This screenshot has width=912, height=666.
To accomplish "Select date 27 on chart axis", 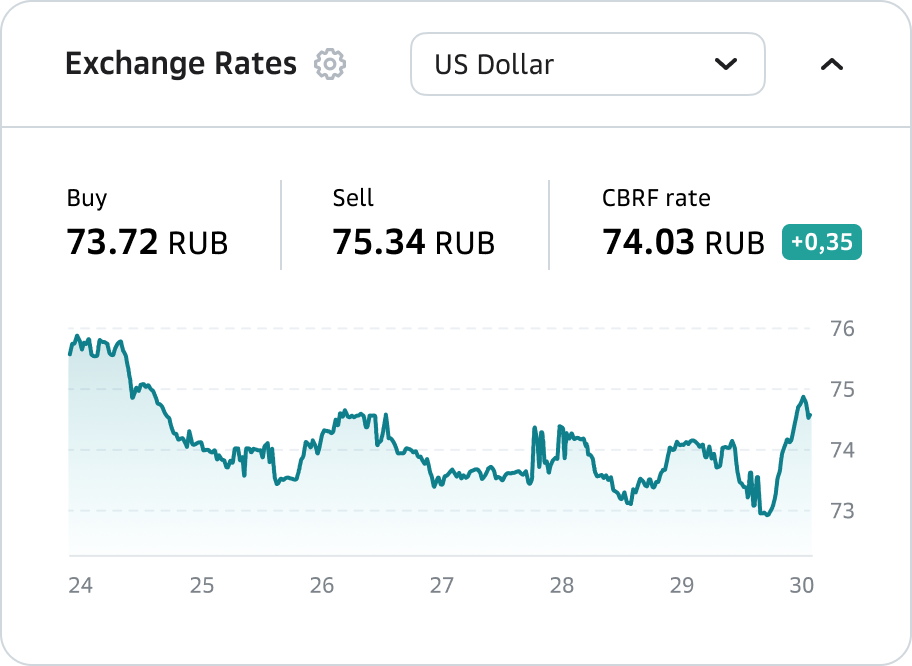I will [442, 586].
